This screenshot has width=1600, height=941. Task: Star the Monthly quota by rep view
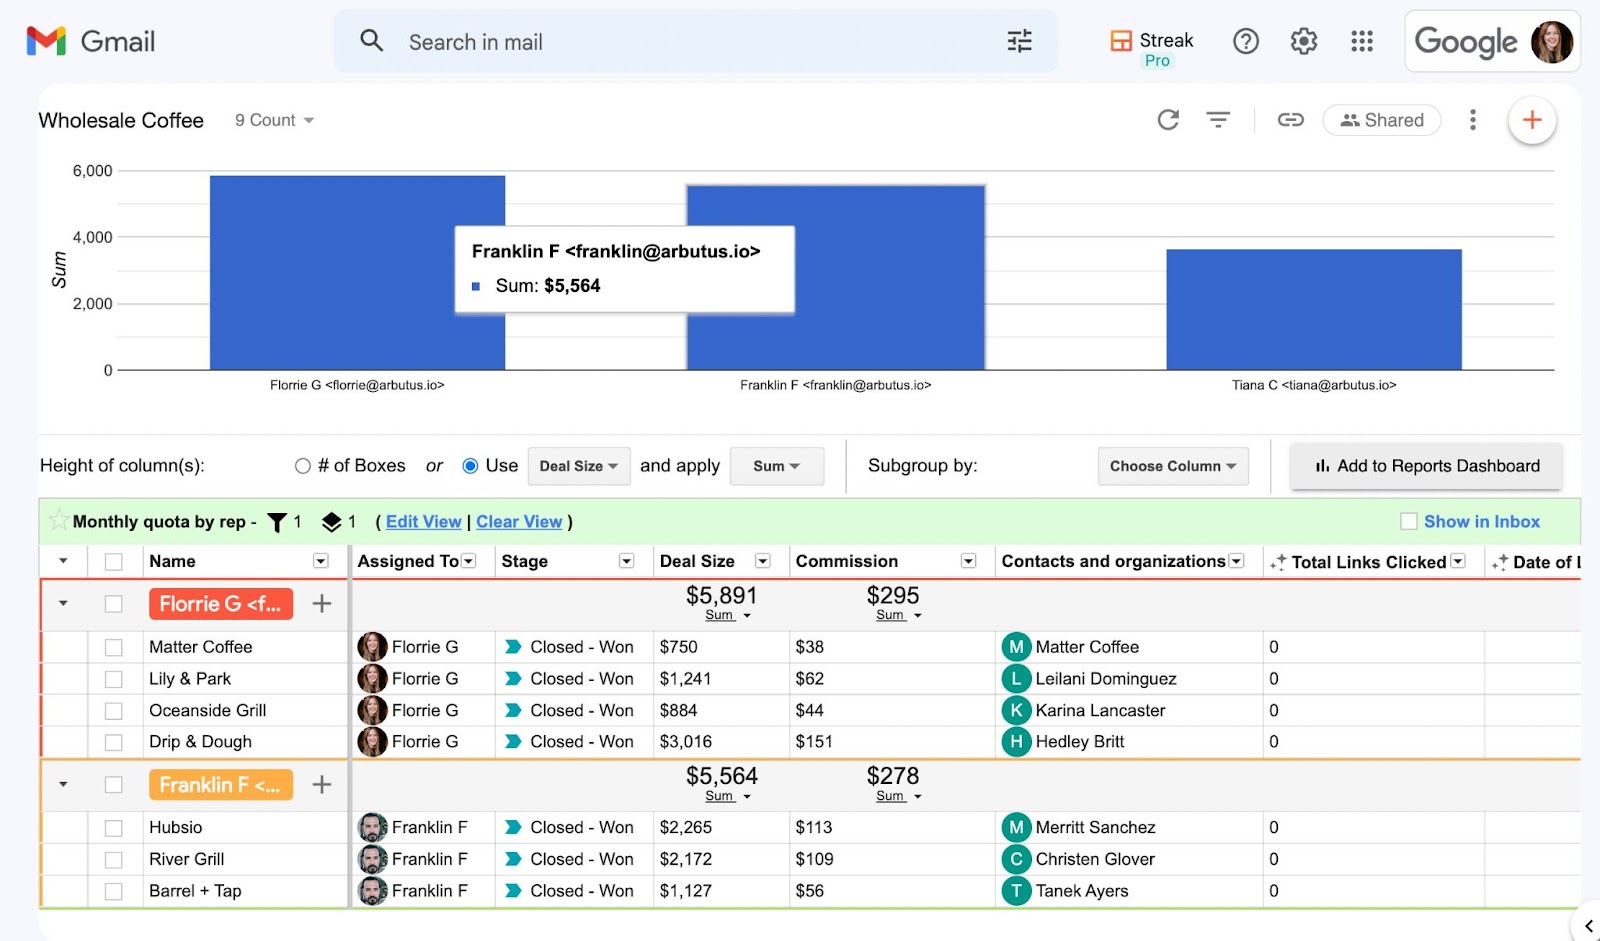coord(59,521)
